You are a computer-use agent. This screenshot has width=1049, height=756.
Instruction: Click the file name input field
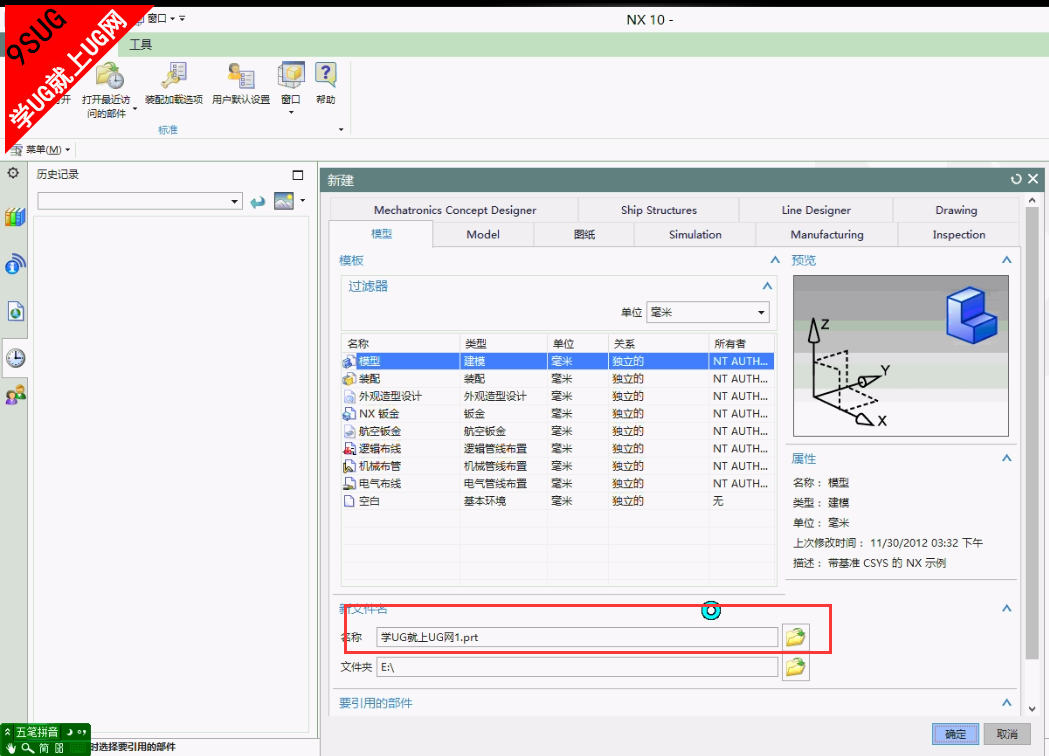[x=577, y=637]
